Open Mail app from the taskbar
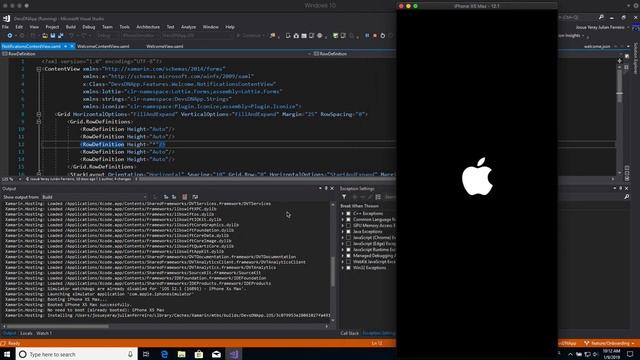Screen dimensions: 640x360 coord(216,354)
